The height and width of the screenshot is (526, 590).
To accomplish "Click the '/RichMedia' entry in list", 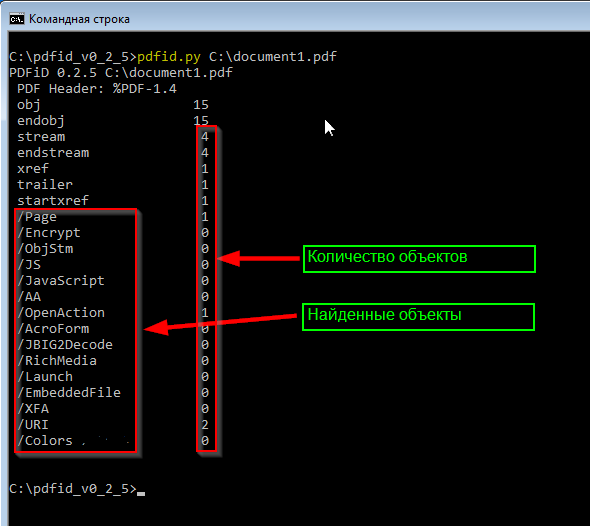I will coord(57,361).
